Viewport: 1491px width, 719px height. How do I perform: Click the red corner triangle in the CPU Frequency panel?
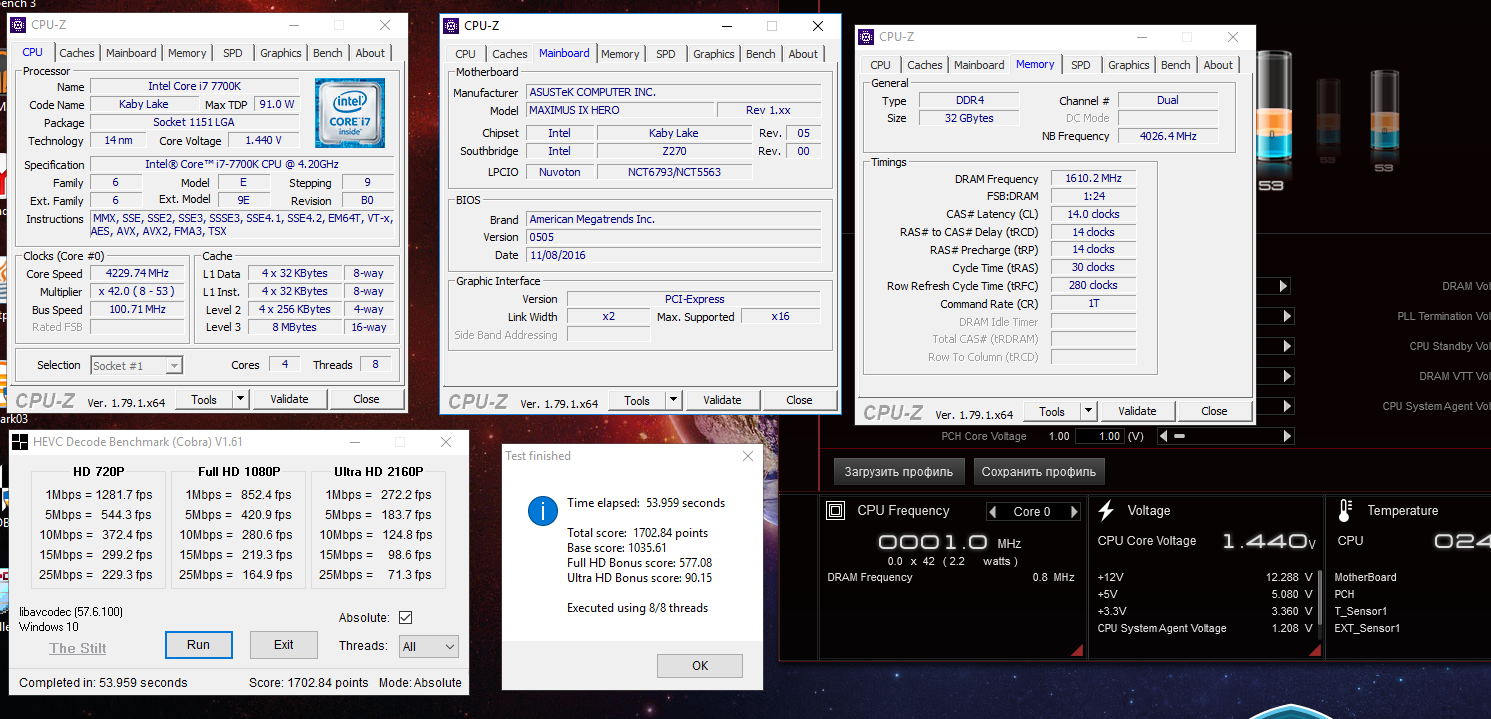(x=1076, y=650)
